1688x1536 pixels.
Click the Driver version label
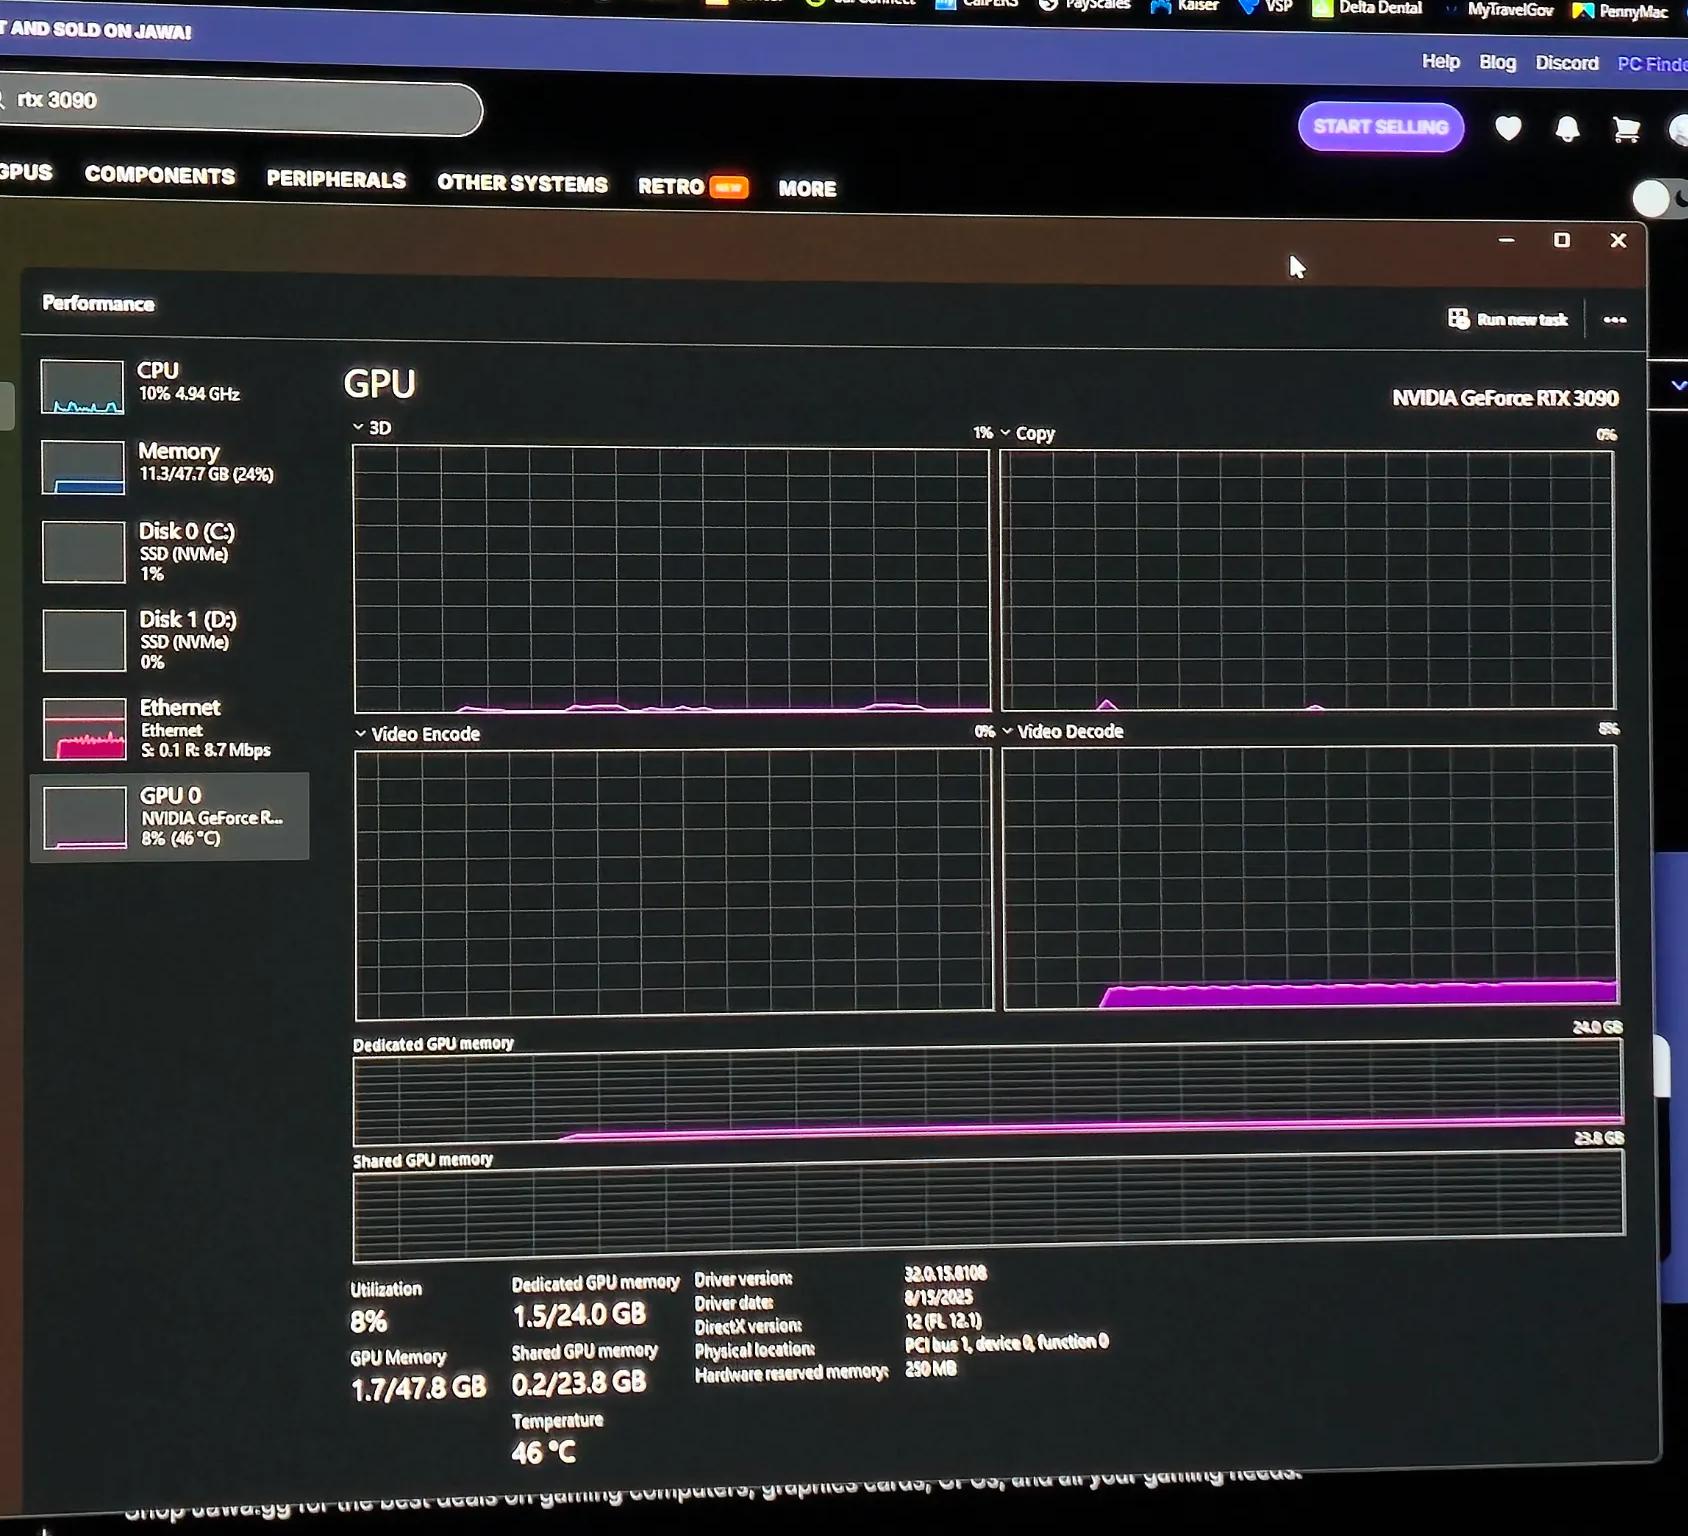pyautogui.click(x=743, y=1279)
